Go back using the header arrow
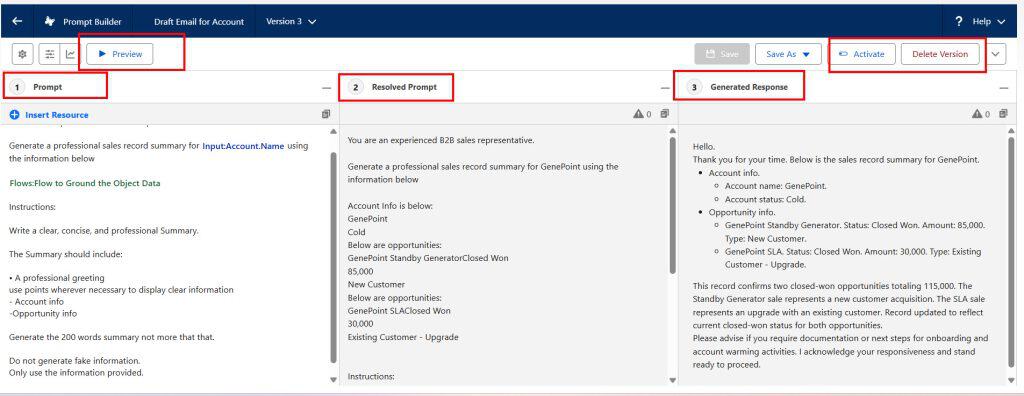The image size is (1024, 396). [18, 22]
